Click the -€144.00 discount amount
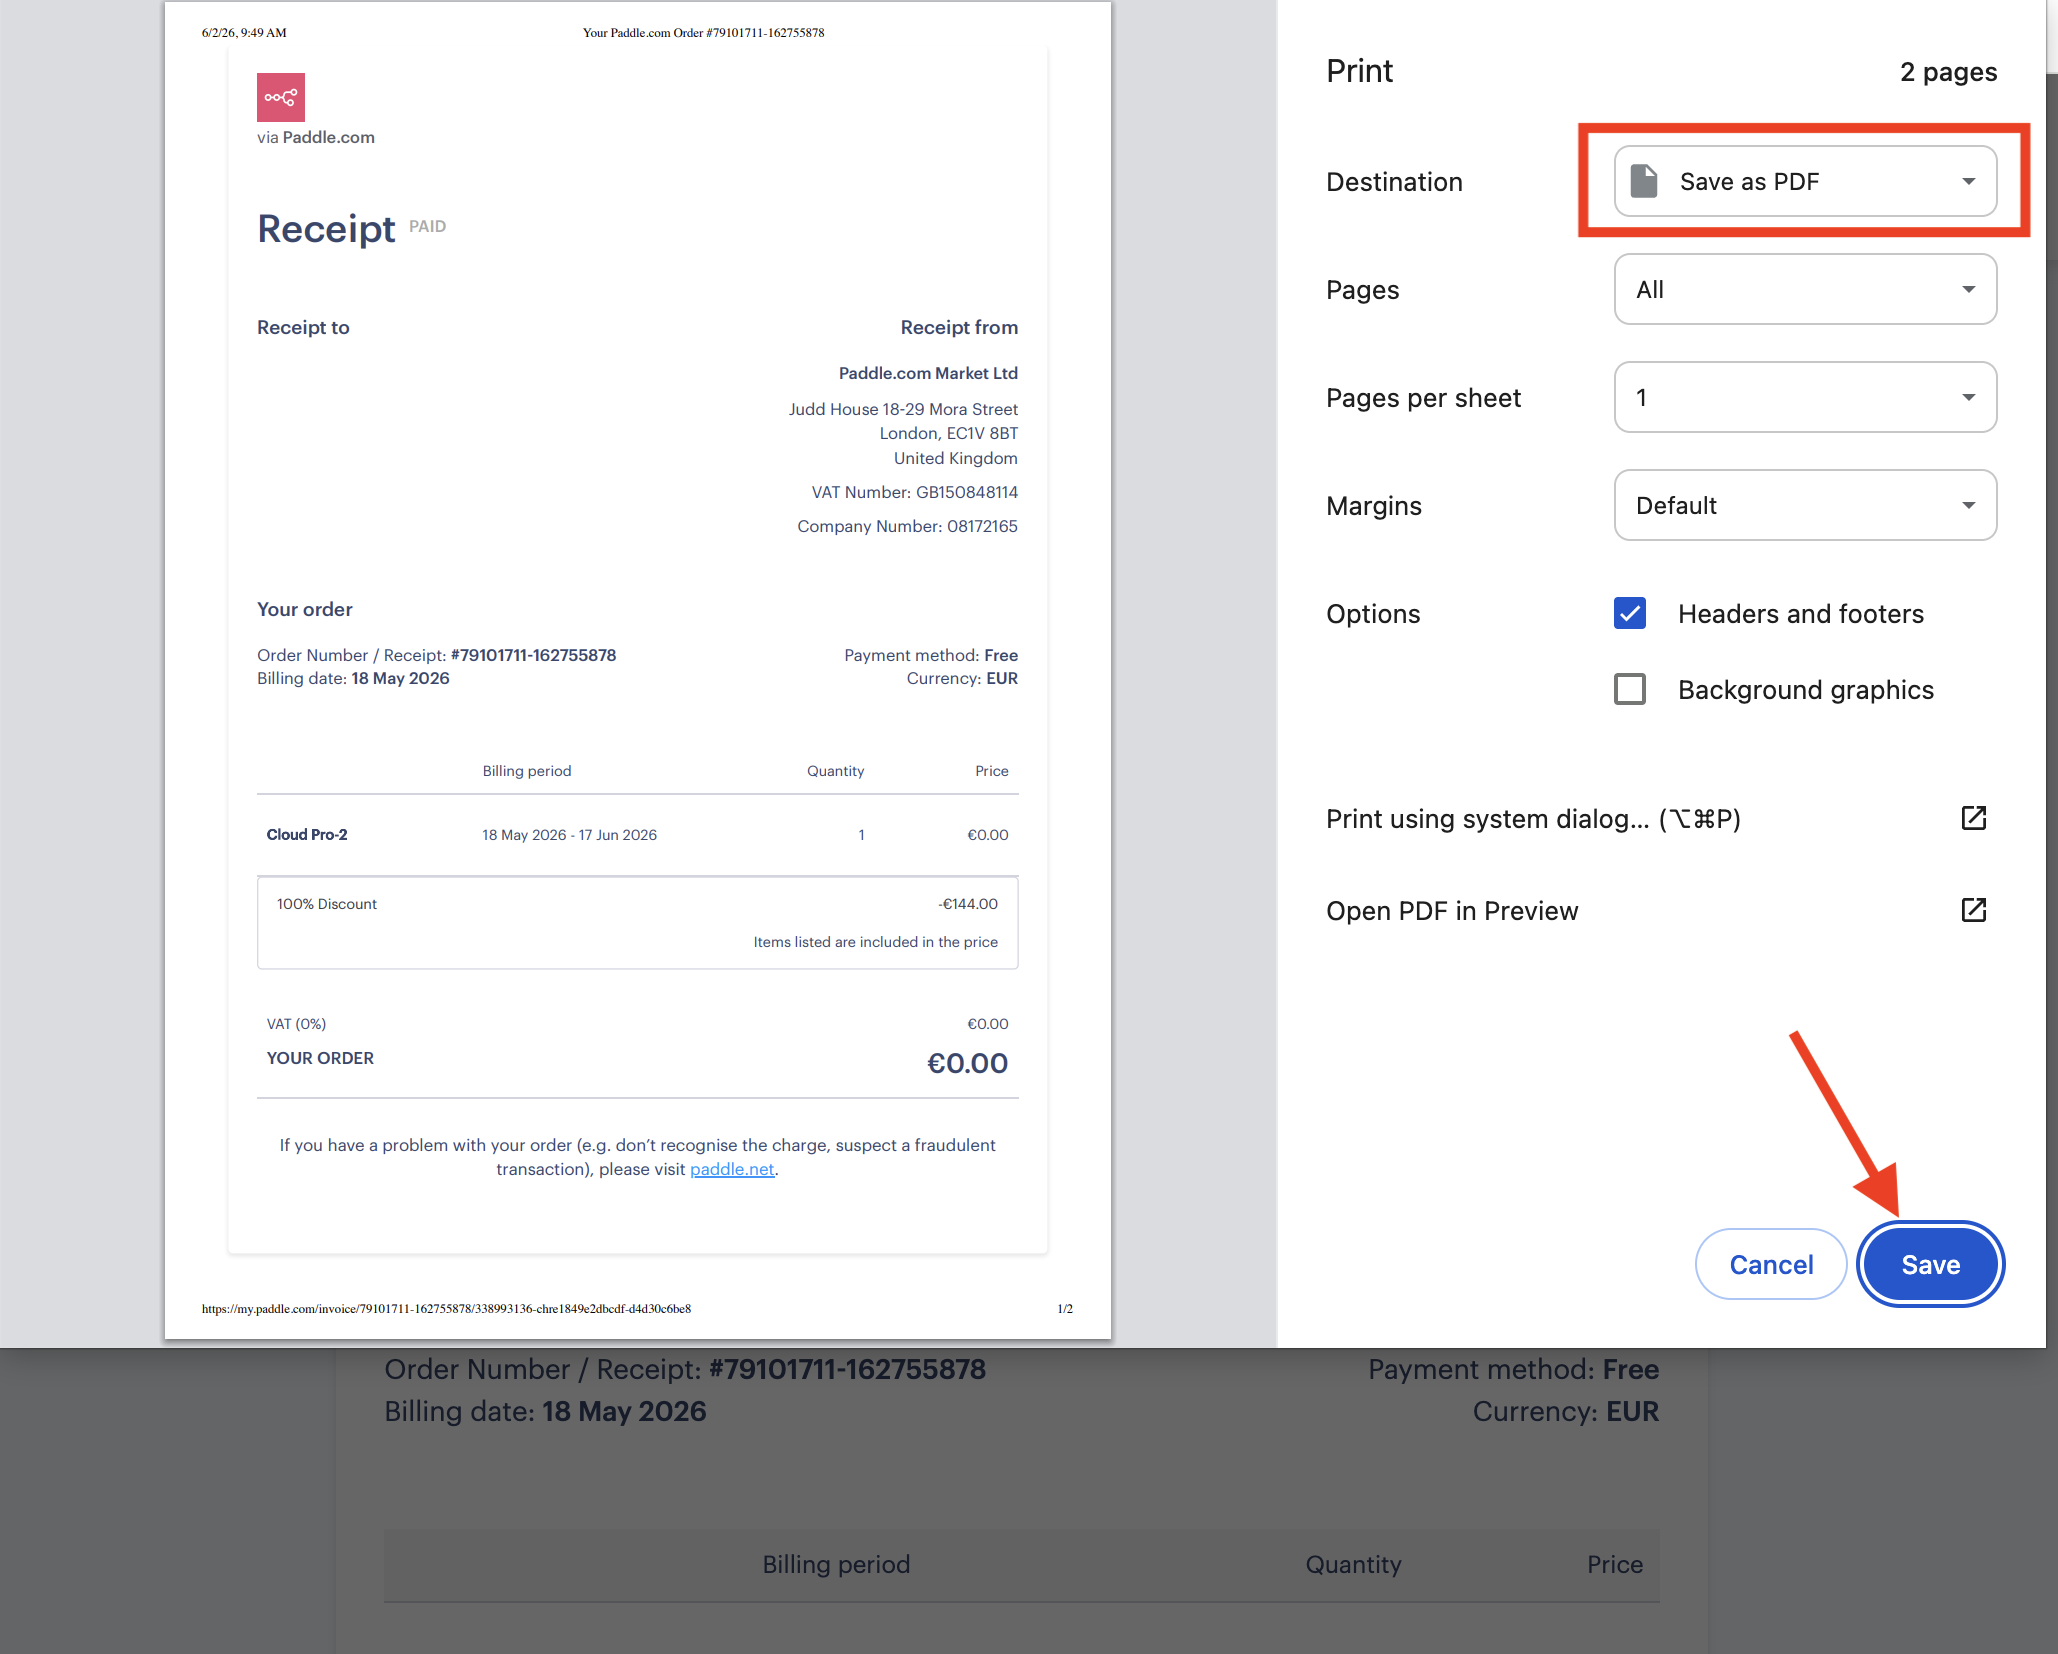The width and height of the screenshot is (2058, 1654). [968, 904]
